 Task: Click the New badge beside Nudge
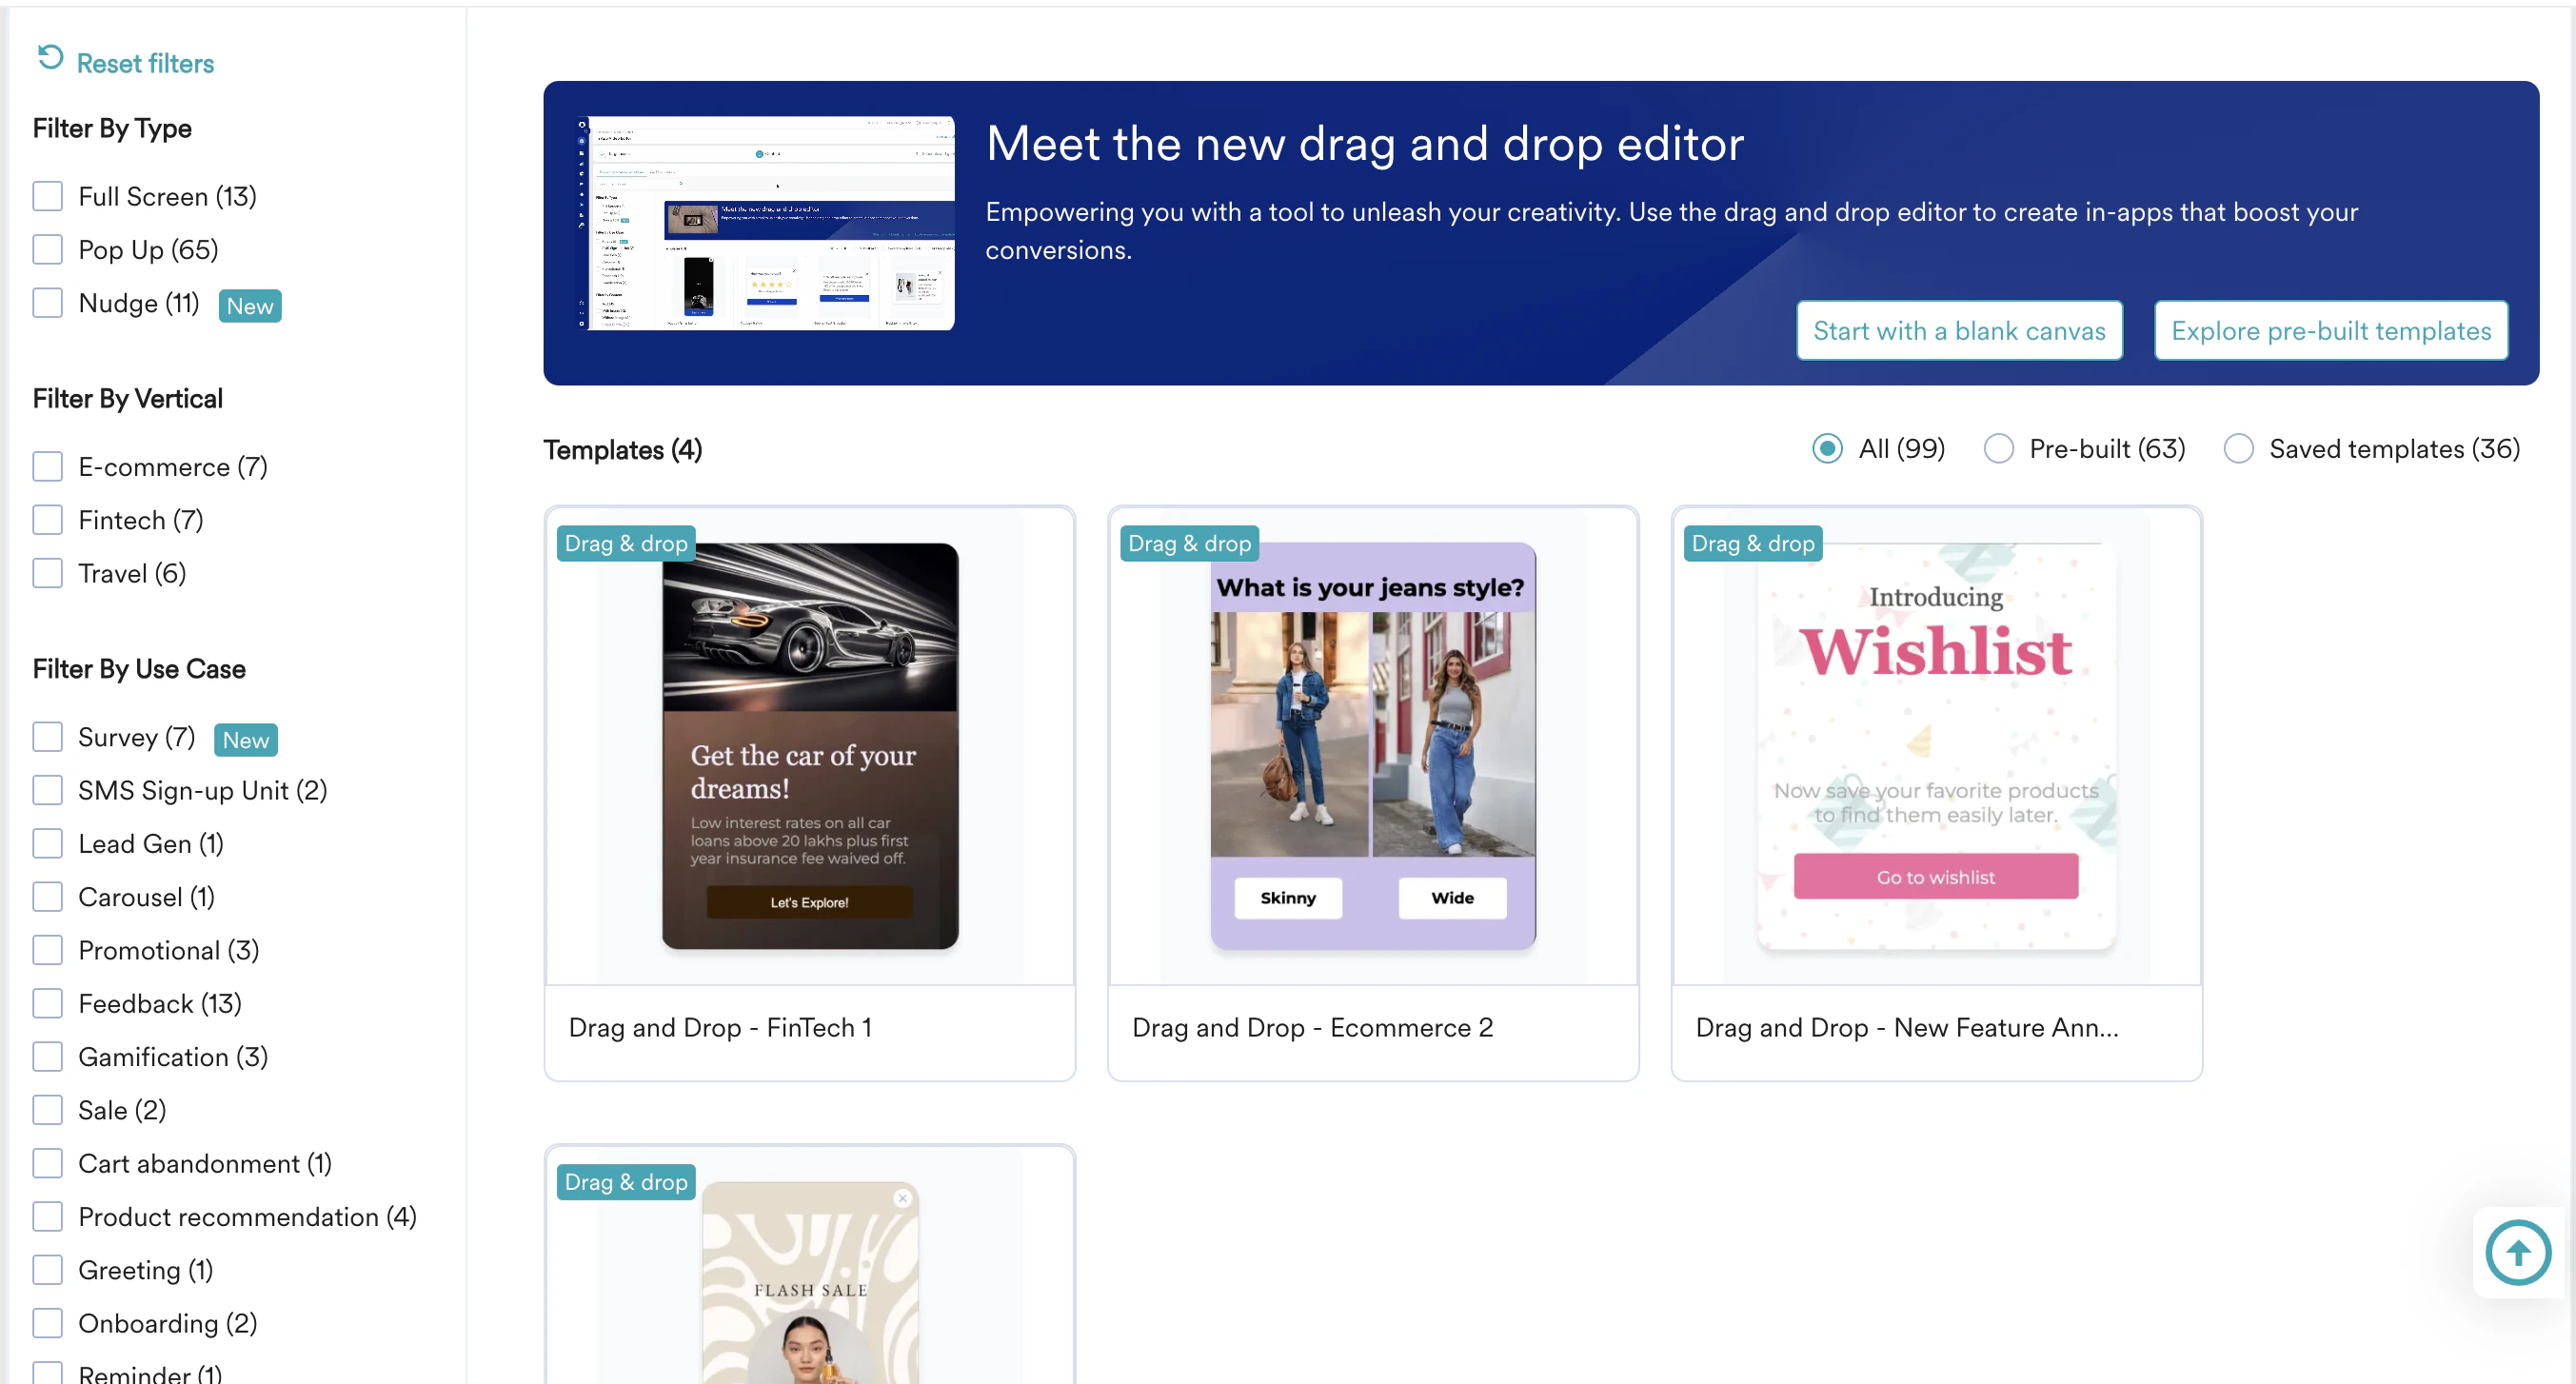(x=249, y=306)
